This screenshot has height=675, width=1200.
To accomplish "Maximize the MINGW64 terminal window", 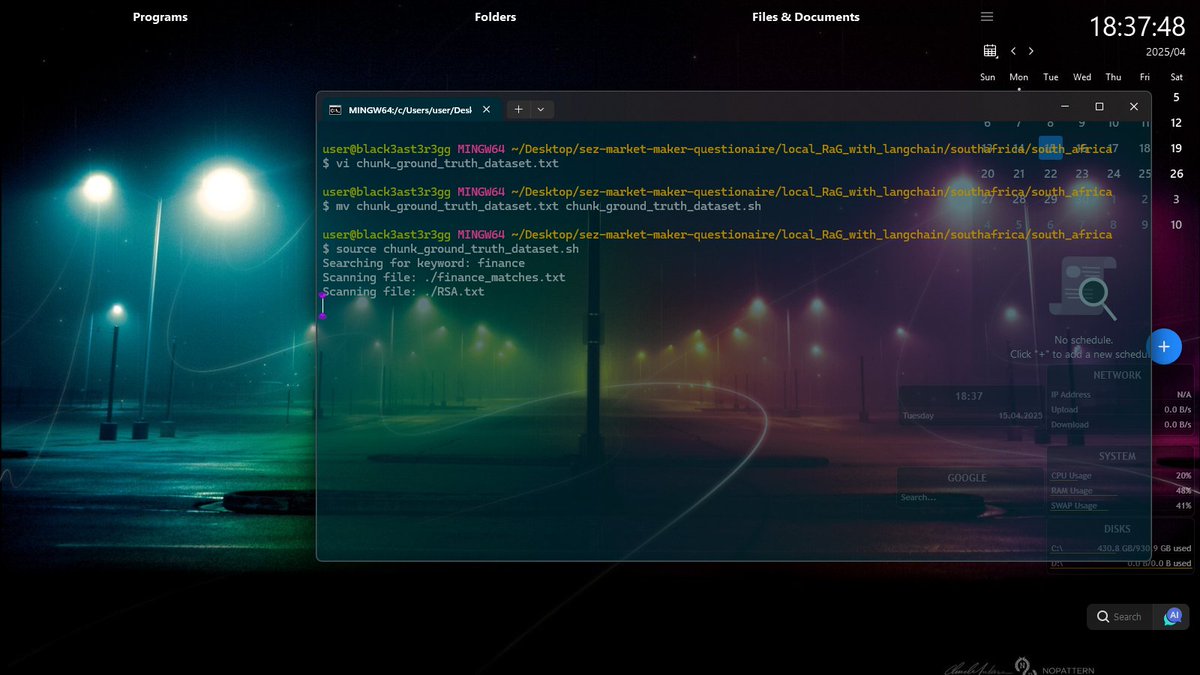I will pyautogui.click(x=1099, y=106).
